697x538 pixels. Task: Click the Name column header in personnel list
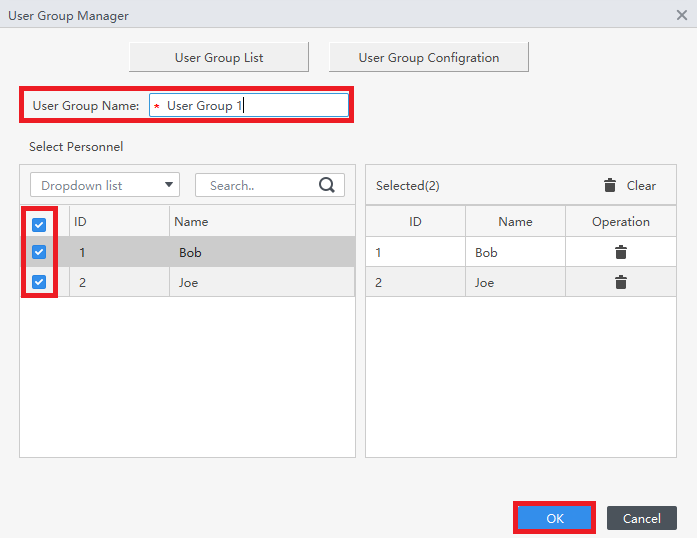click(x=191, y=221)
